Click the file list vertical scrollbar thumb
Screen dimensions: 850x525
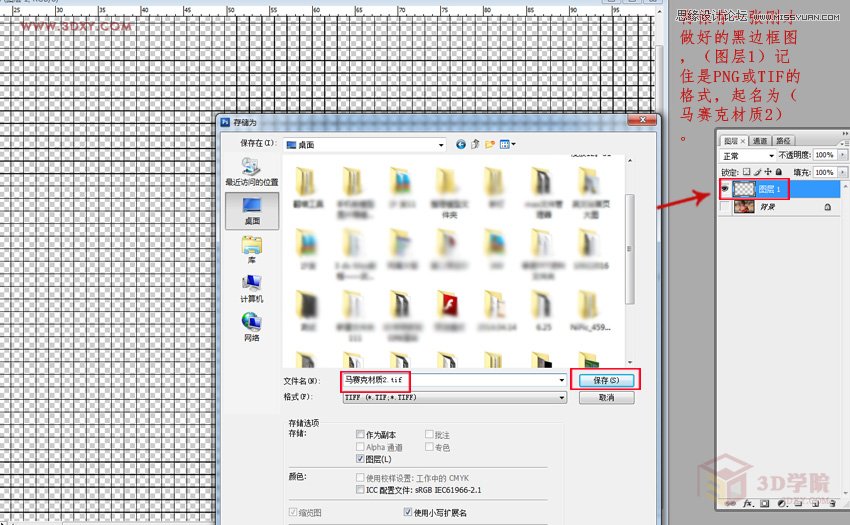click(629, 249)
